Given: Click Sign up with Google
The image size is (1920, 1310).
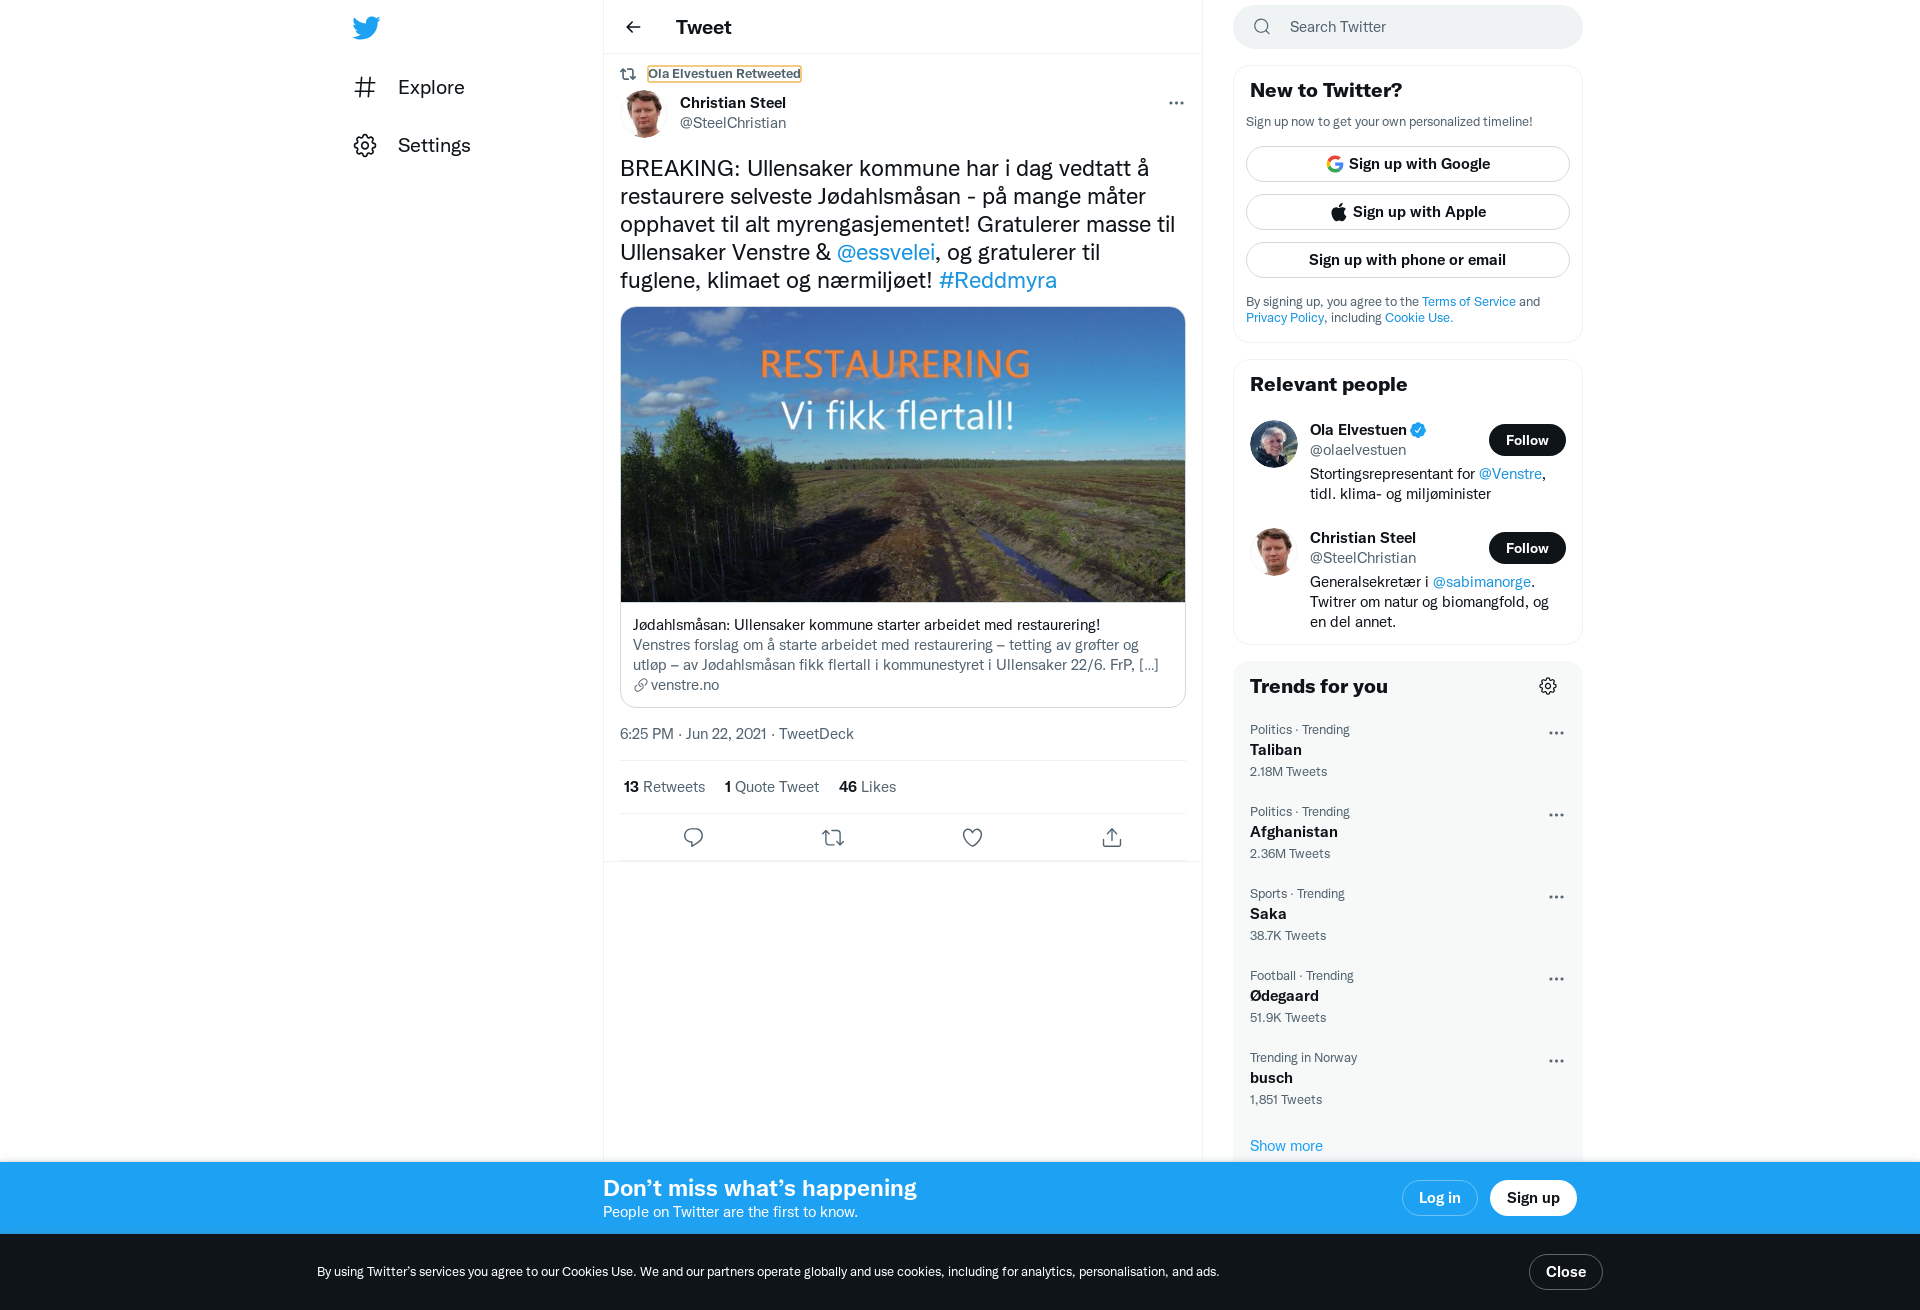Looking at the screenshot, I should point(1408,164).
